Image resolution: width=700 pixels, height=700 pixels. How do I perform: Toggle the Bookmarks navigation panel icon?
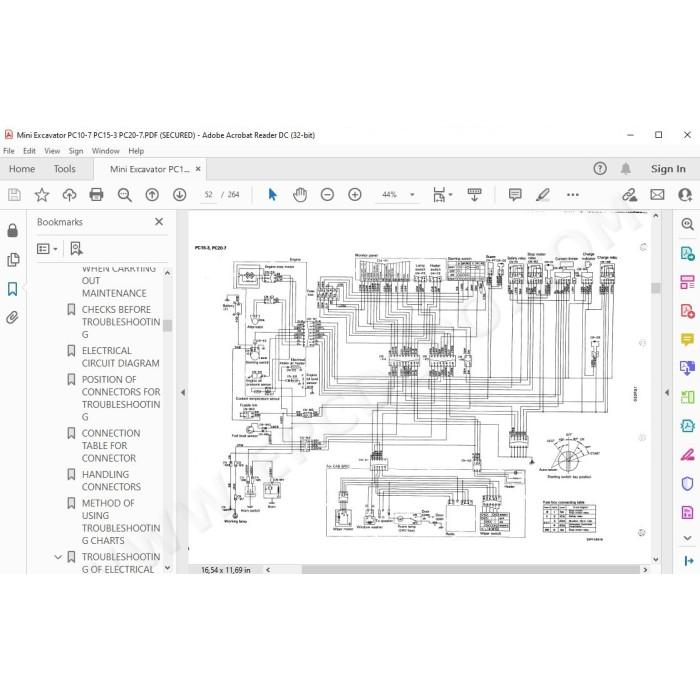[12, 289]
